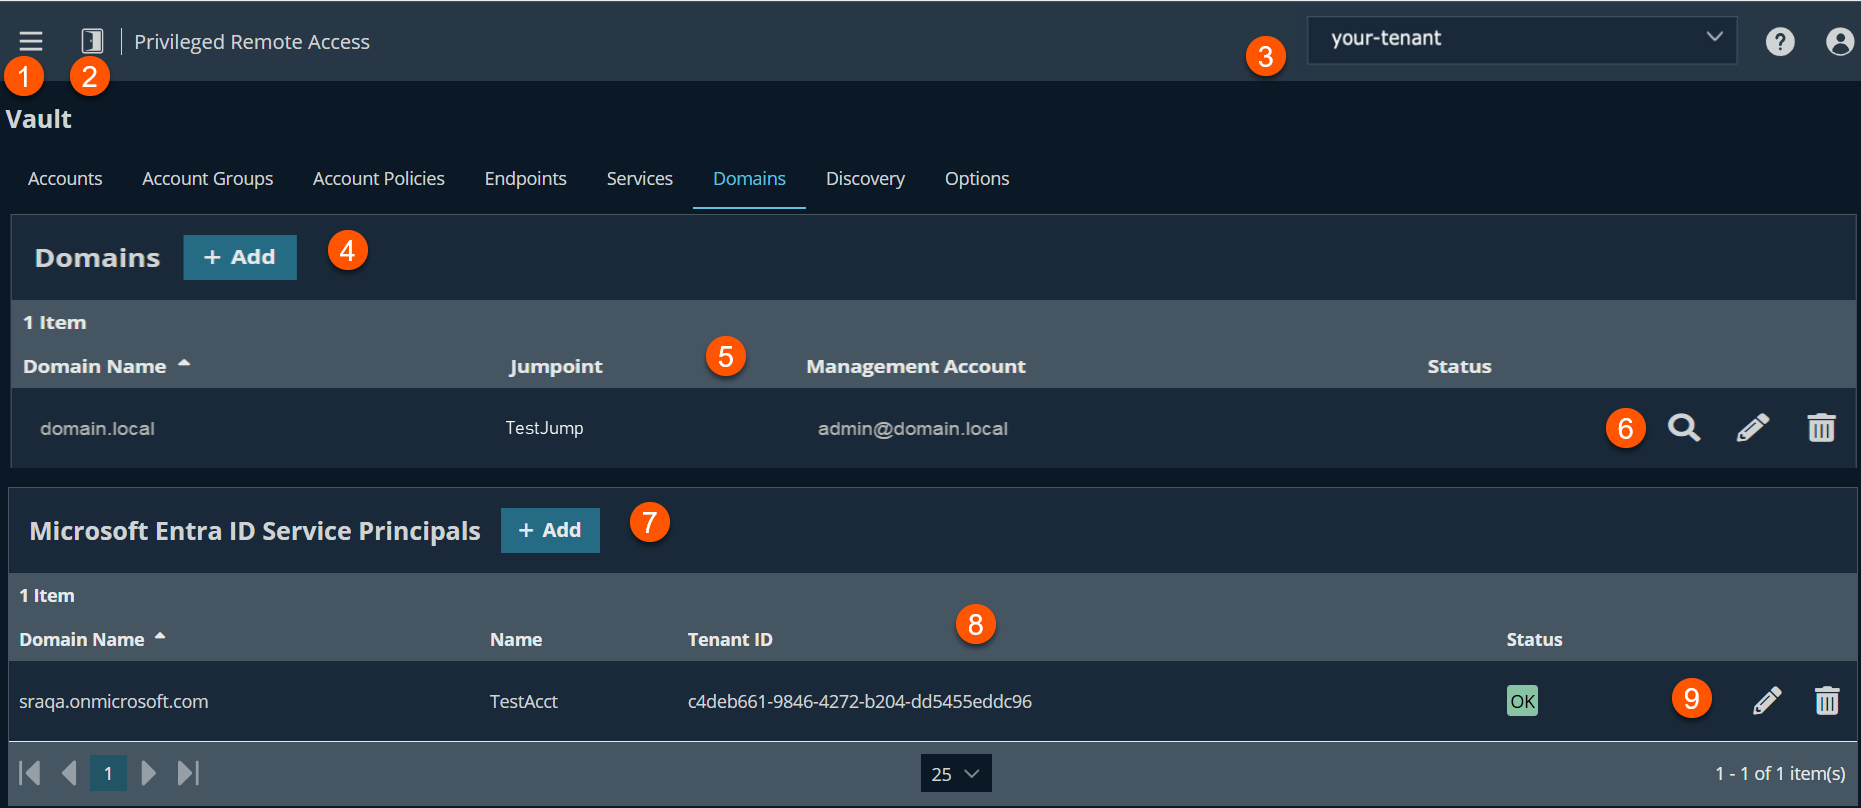Screen dimensions: 1861x808
Task: Open the user account profile icon
Action: 1840,41
